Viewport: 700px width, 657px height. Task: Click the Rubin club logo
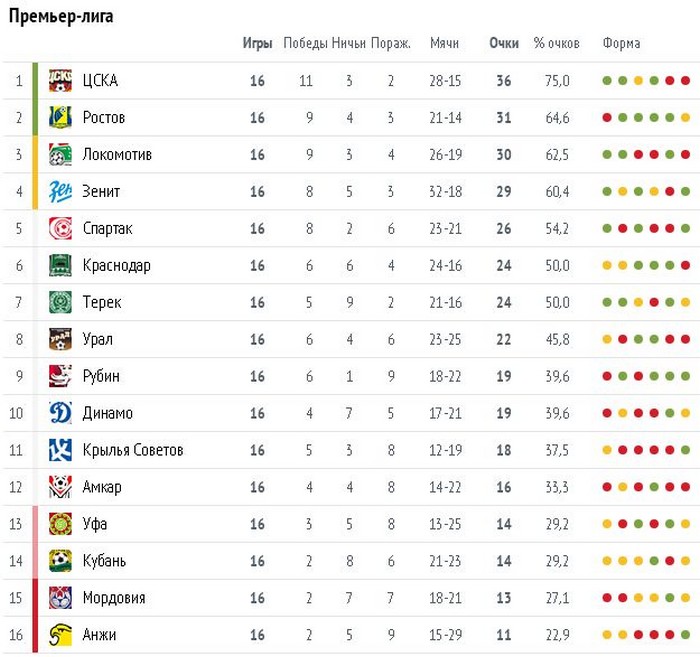[x=61, y=376]
